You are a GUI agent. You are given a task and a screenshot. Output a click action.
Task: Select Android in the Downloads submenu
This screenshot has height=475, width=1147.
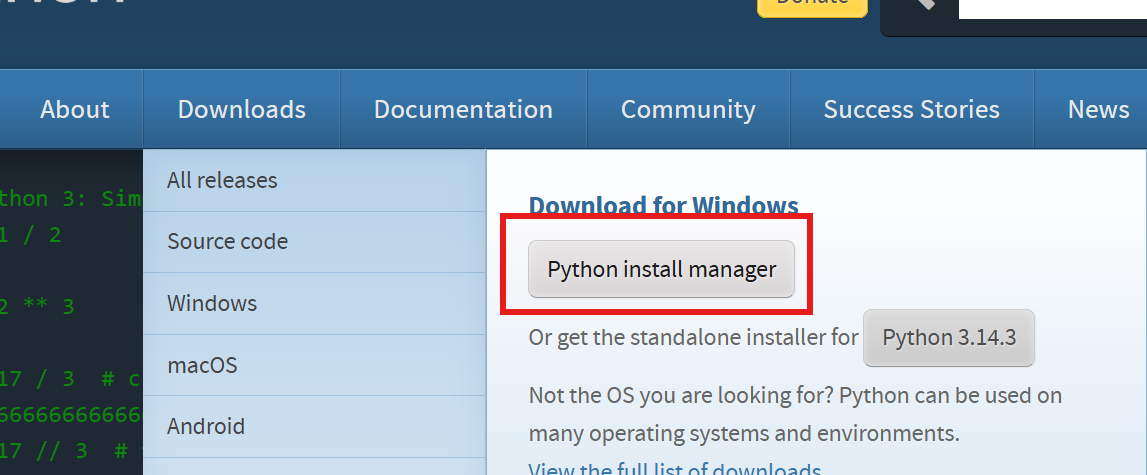click(314, 426)
